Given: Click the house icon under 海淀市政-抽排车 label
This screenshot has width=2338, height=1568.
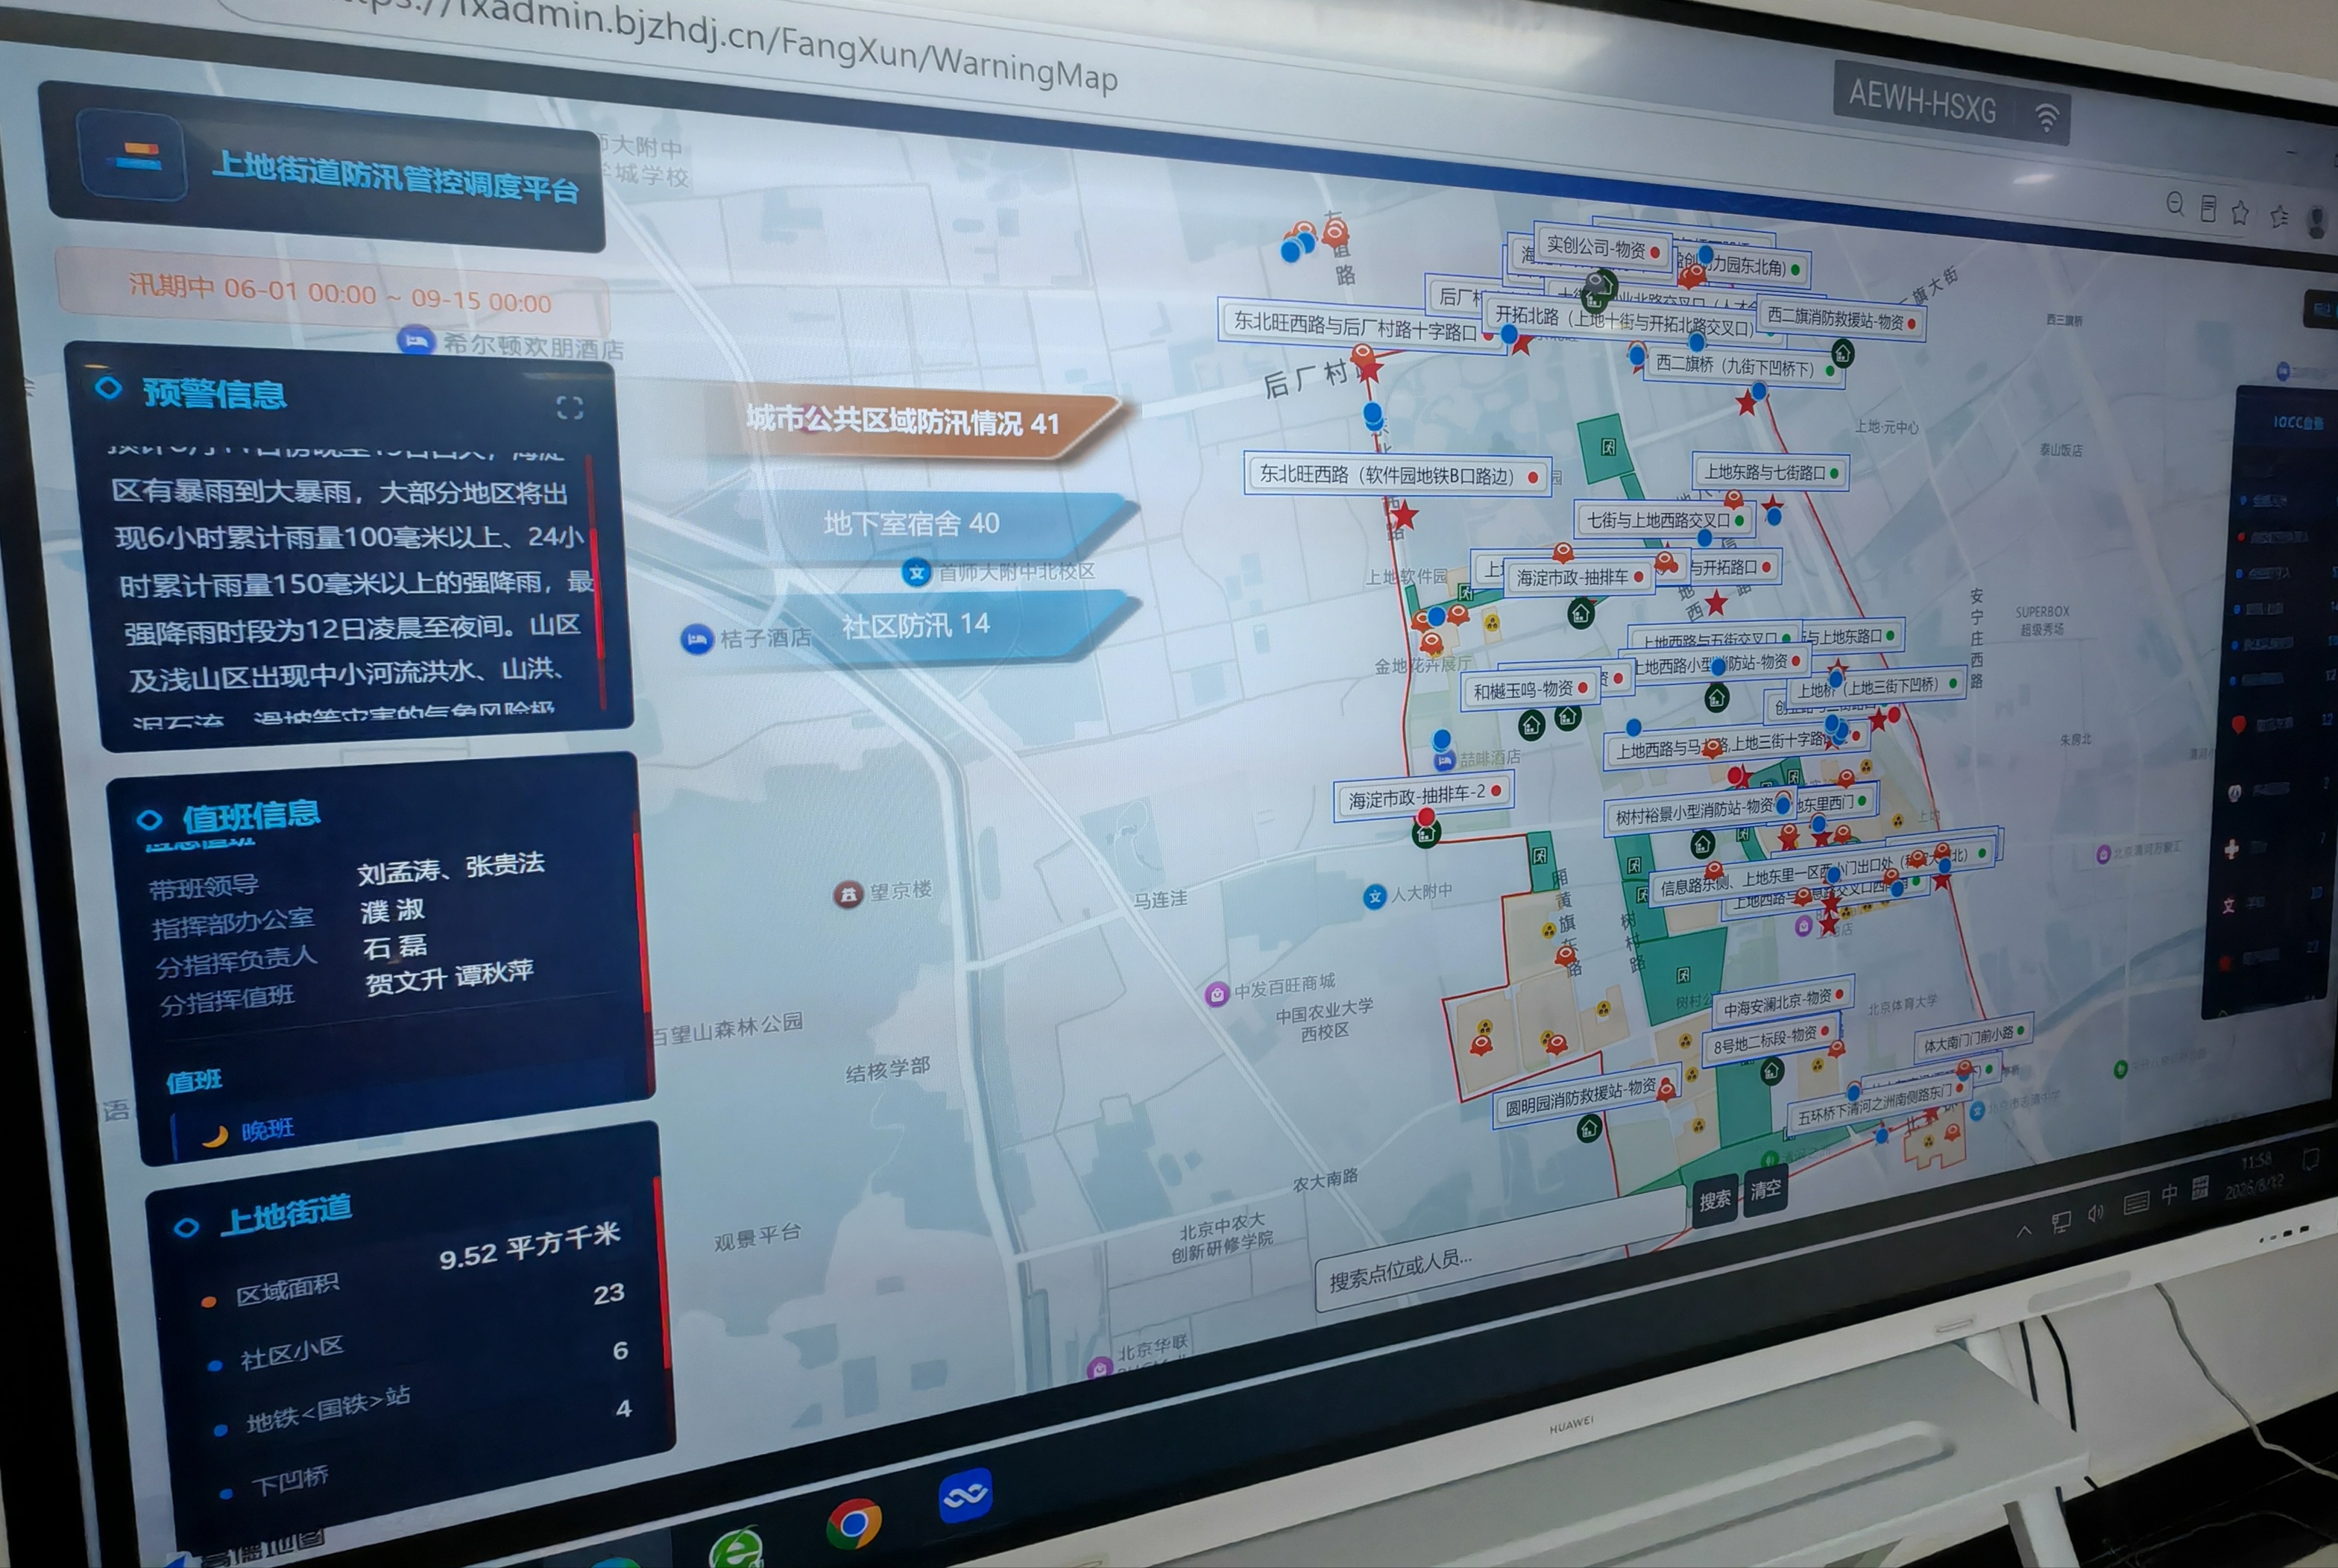Looking at the screenshot, I should [1580, 612].
